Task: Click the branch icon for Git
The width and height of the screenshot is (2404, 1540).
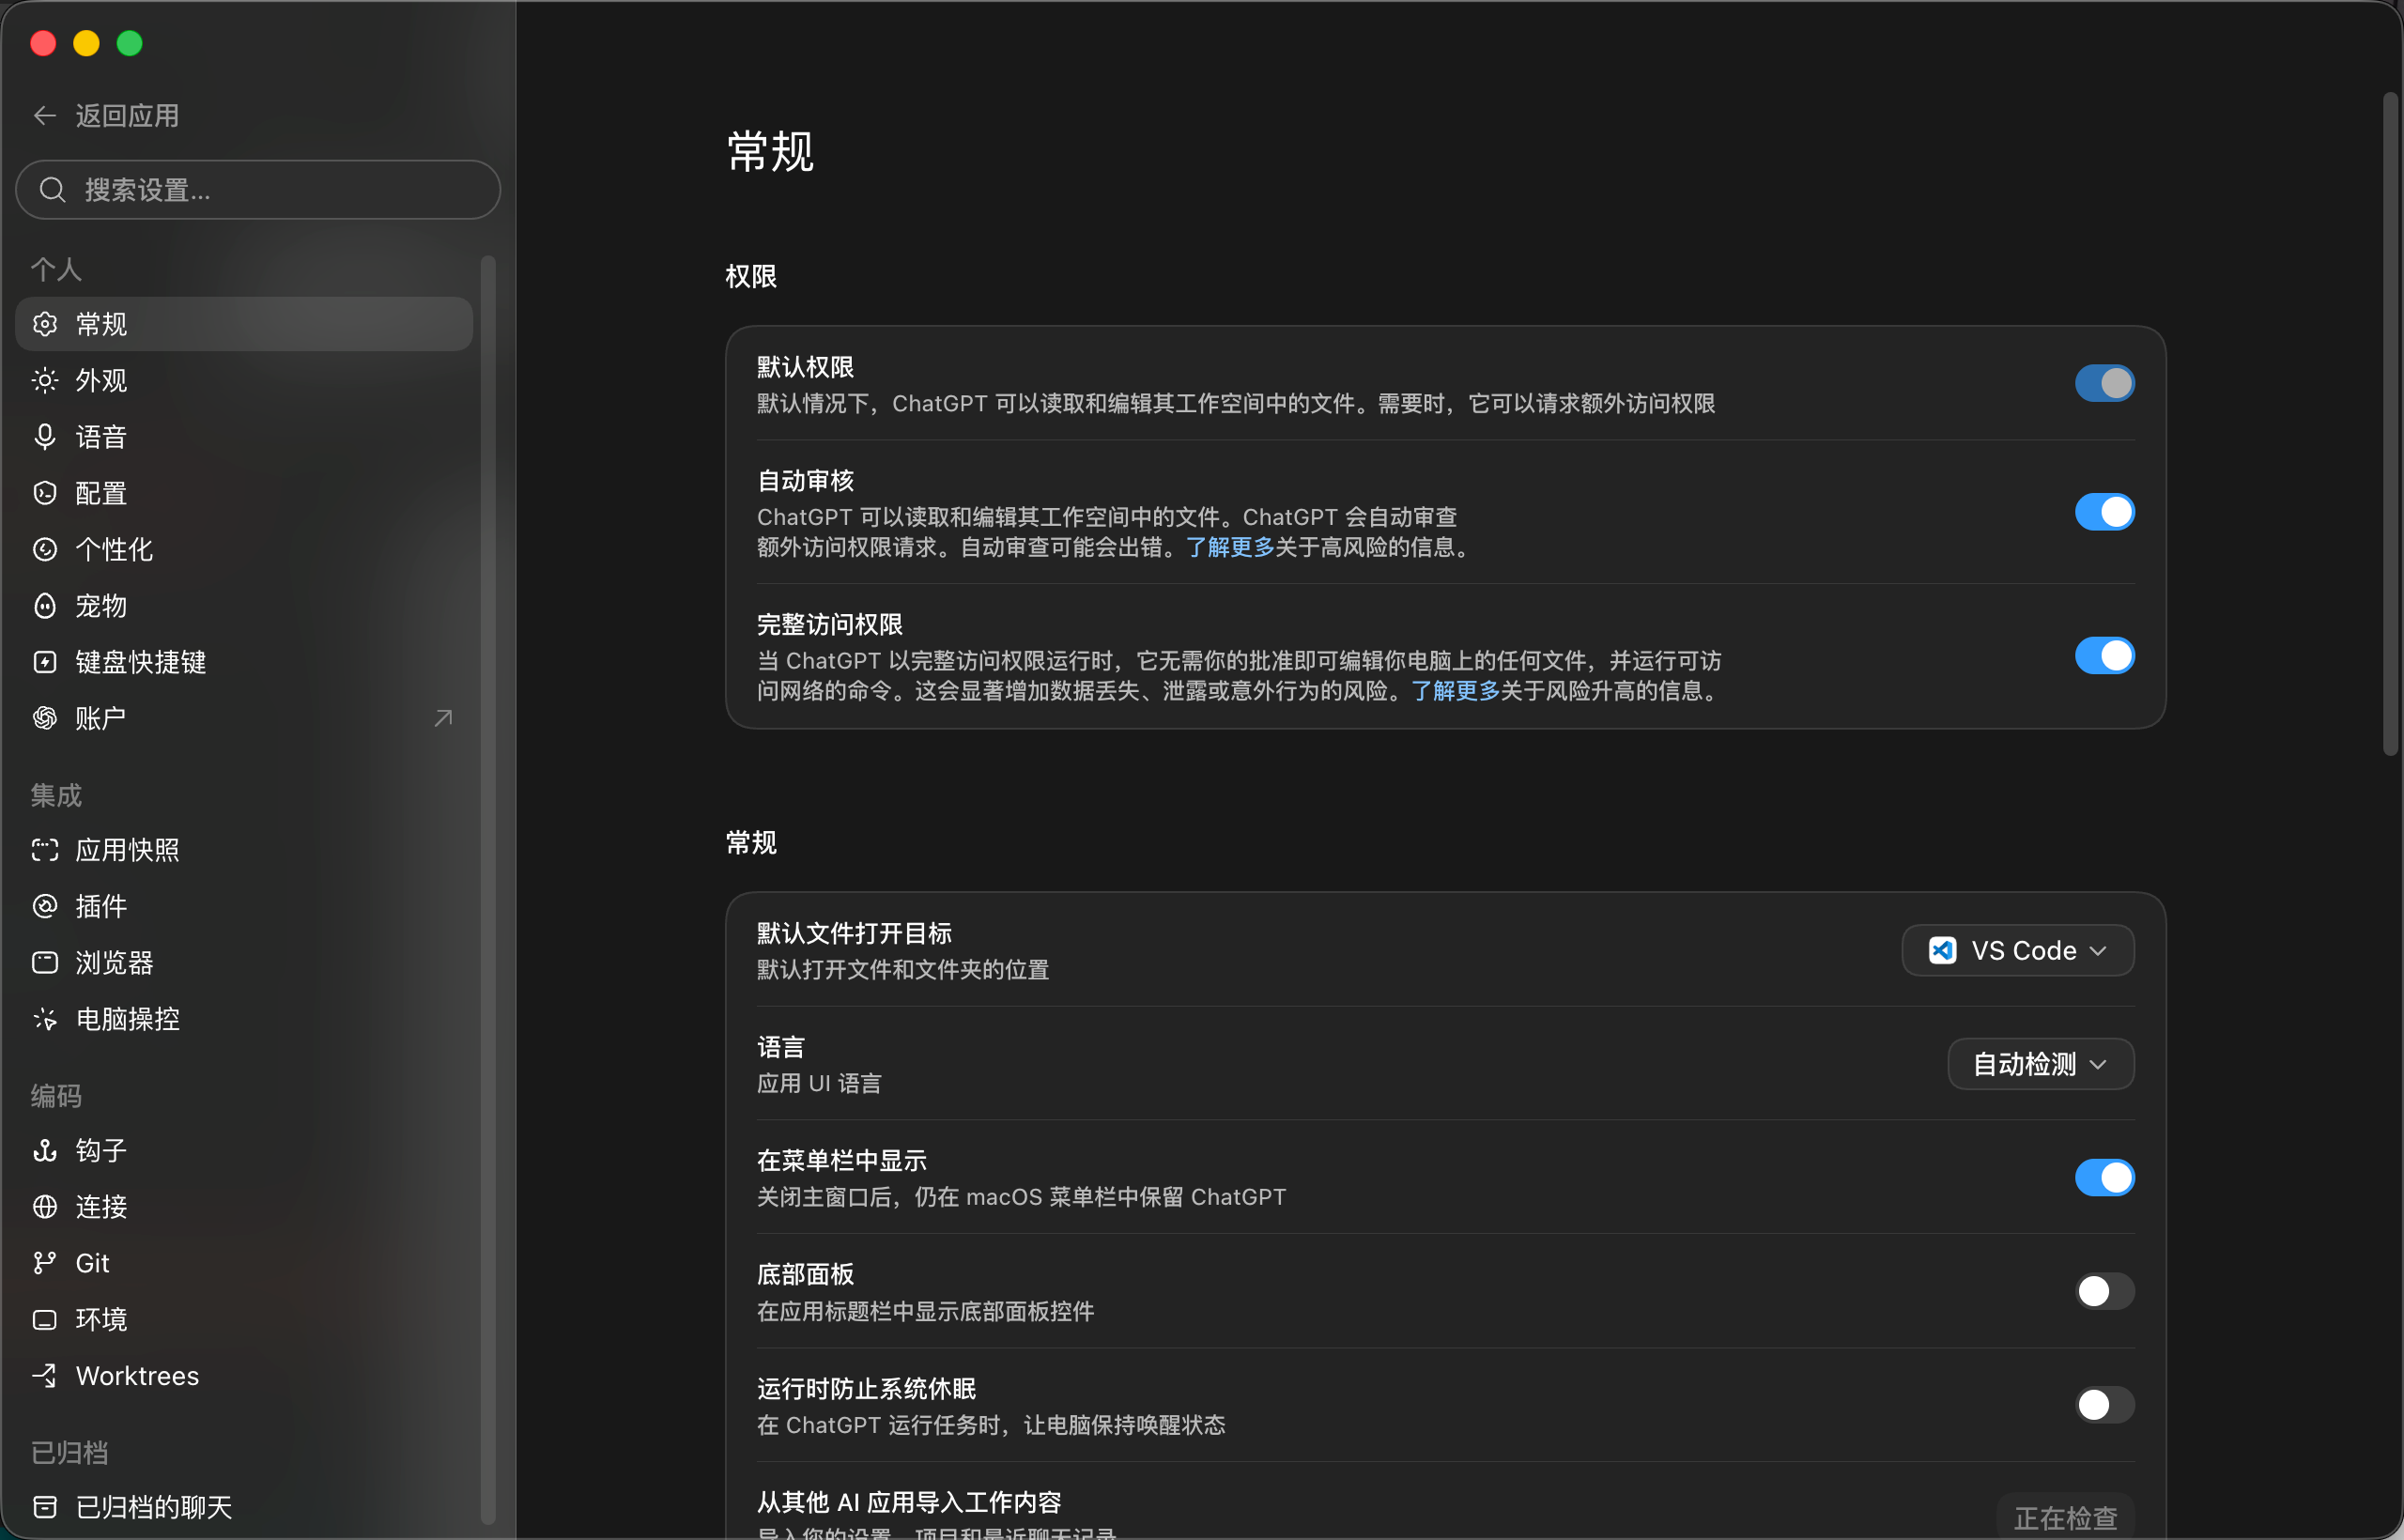Action: [x=45, y=1263]
